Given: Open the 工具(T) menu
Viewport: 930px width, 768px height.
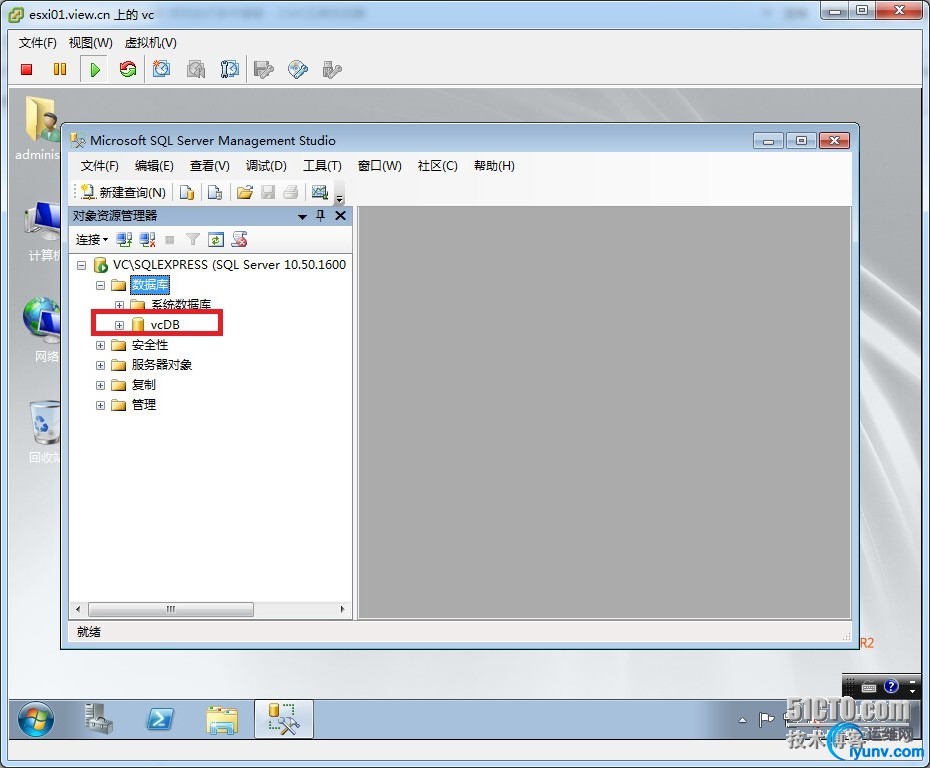Looking at the screenshot, I should (x=322, y=166).
